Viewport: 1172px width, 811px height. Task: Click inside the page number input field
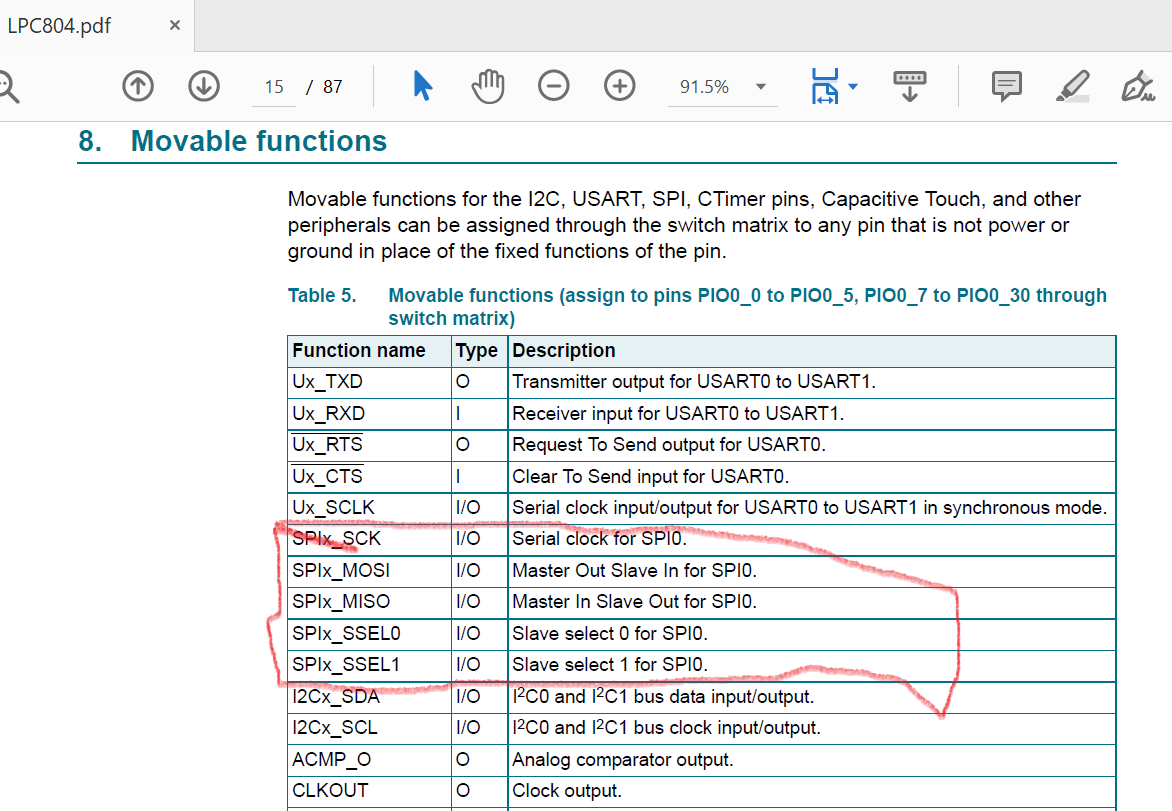click(x=273, y=86)
